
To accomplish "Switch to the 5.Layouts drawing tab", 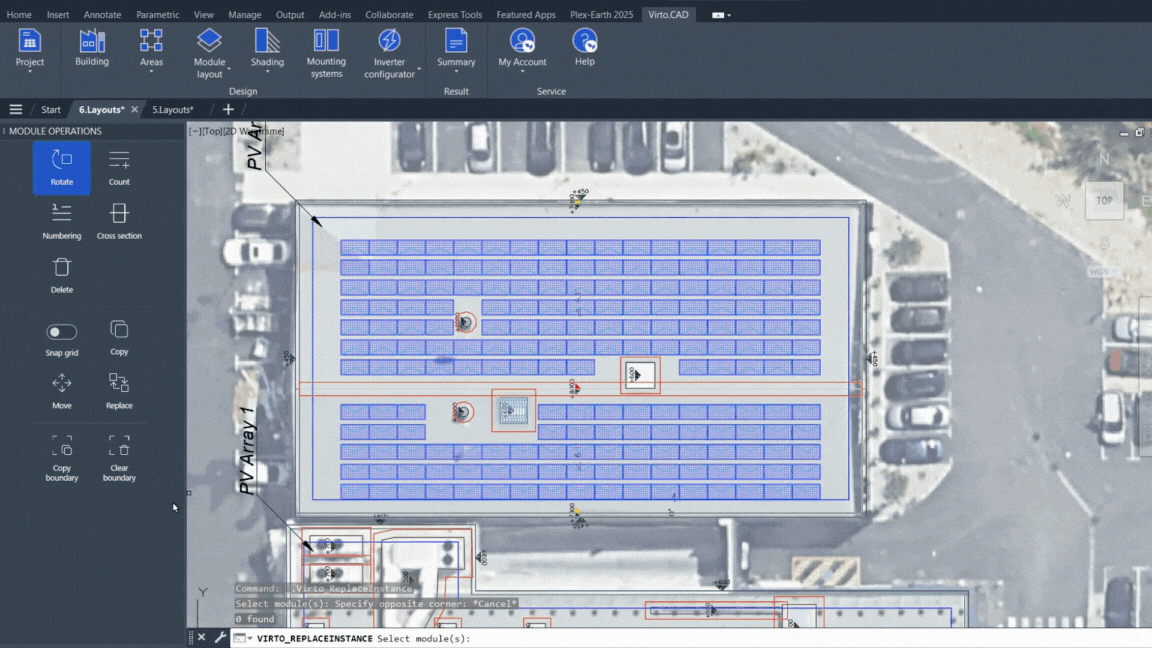I will pos(173,109).
